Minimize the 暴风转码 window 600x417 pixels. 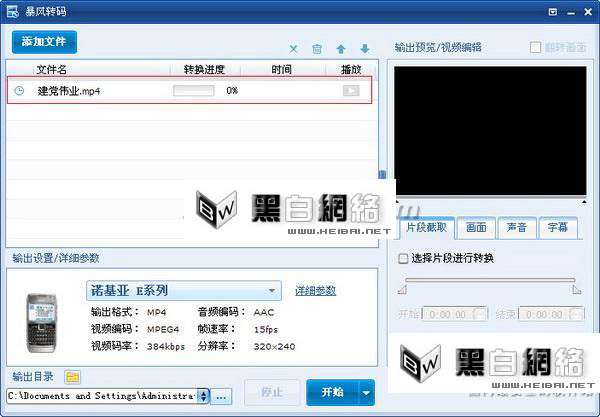[x=571, y=12]
